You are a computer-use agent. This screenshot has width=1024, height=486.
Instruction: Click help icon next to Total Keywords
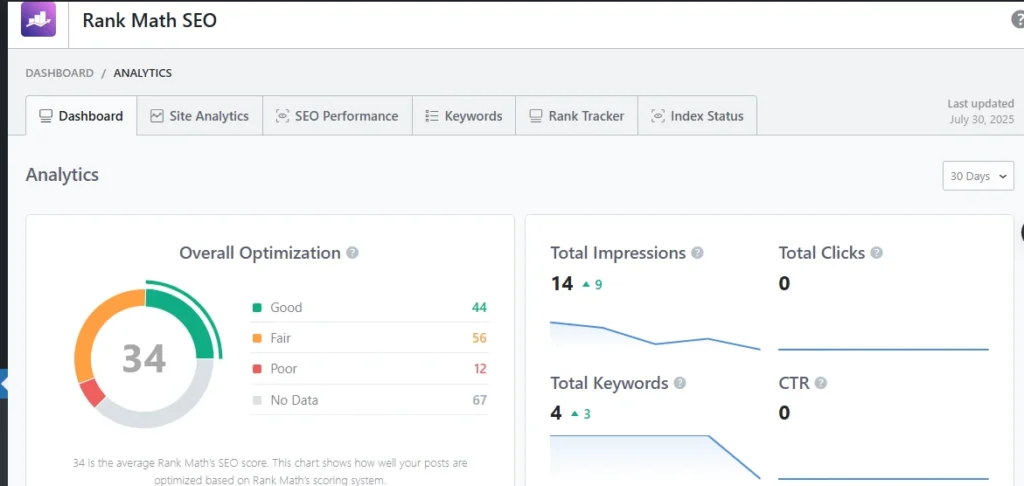[679, 383]
